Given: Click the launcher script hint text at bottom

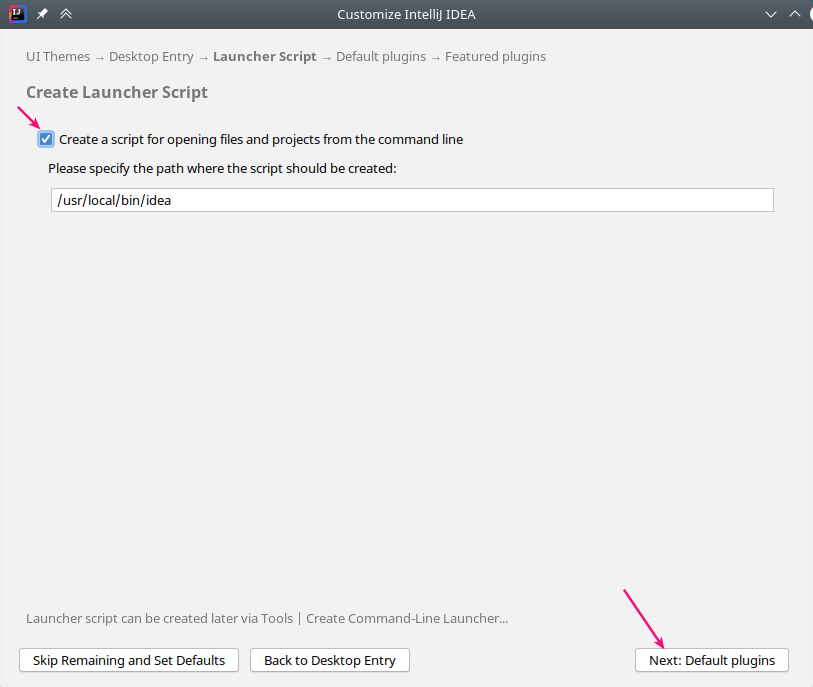Looking at the screenshot, I should (267, 618).
